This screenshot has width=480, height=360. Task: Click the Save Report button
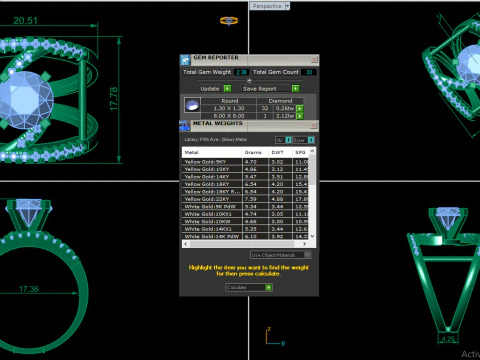point(270,89)
